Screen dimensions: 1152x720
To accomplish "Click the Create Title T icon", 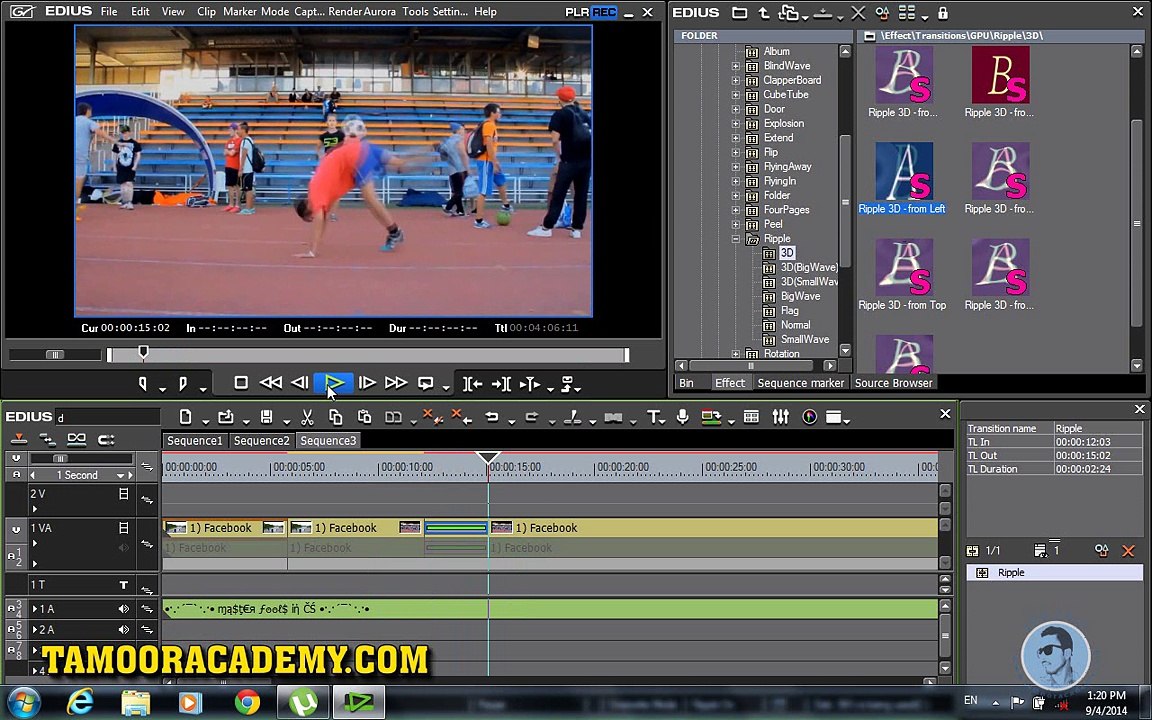I will coord(652,417).
